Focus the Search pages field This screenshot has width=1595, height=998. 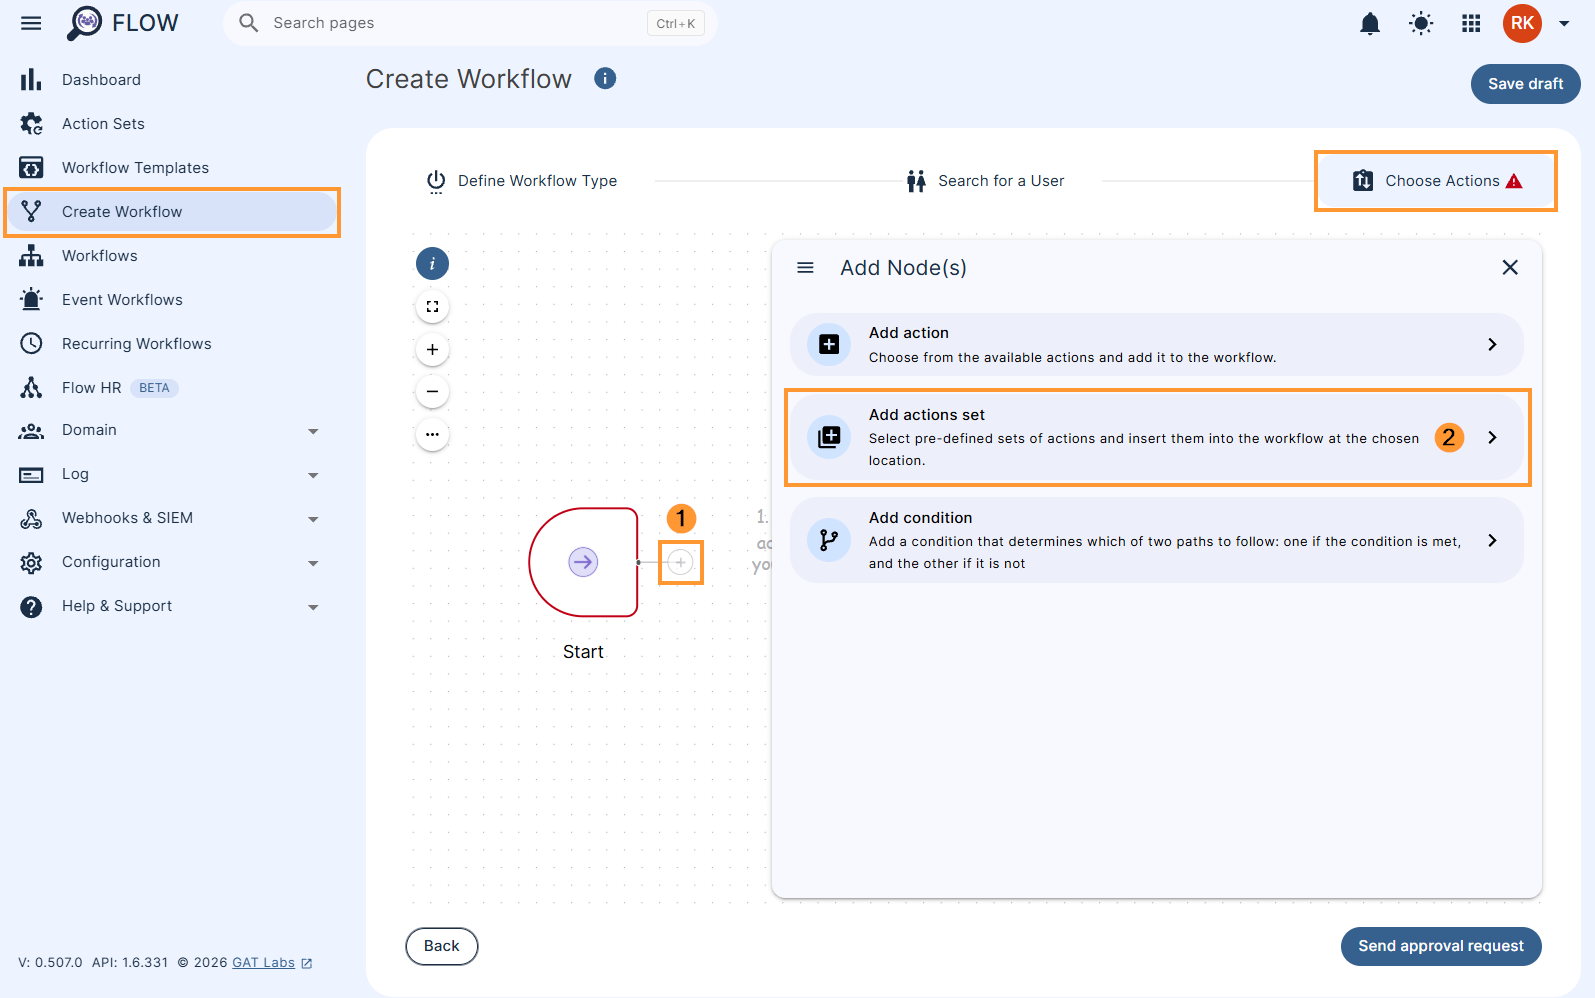pyautogui.click(x=470, y=23)
